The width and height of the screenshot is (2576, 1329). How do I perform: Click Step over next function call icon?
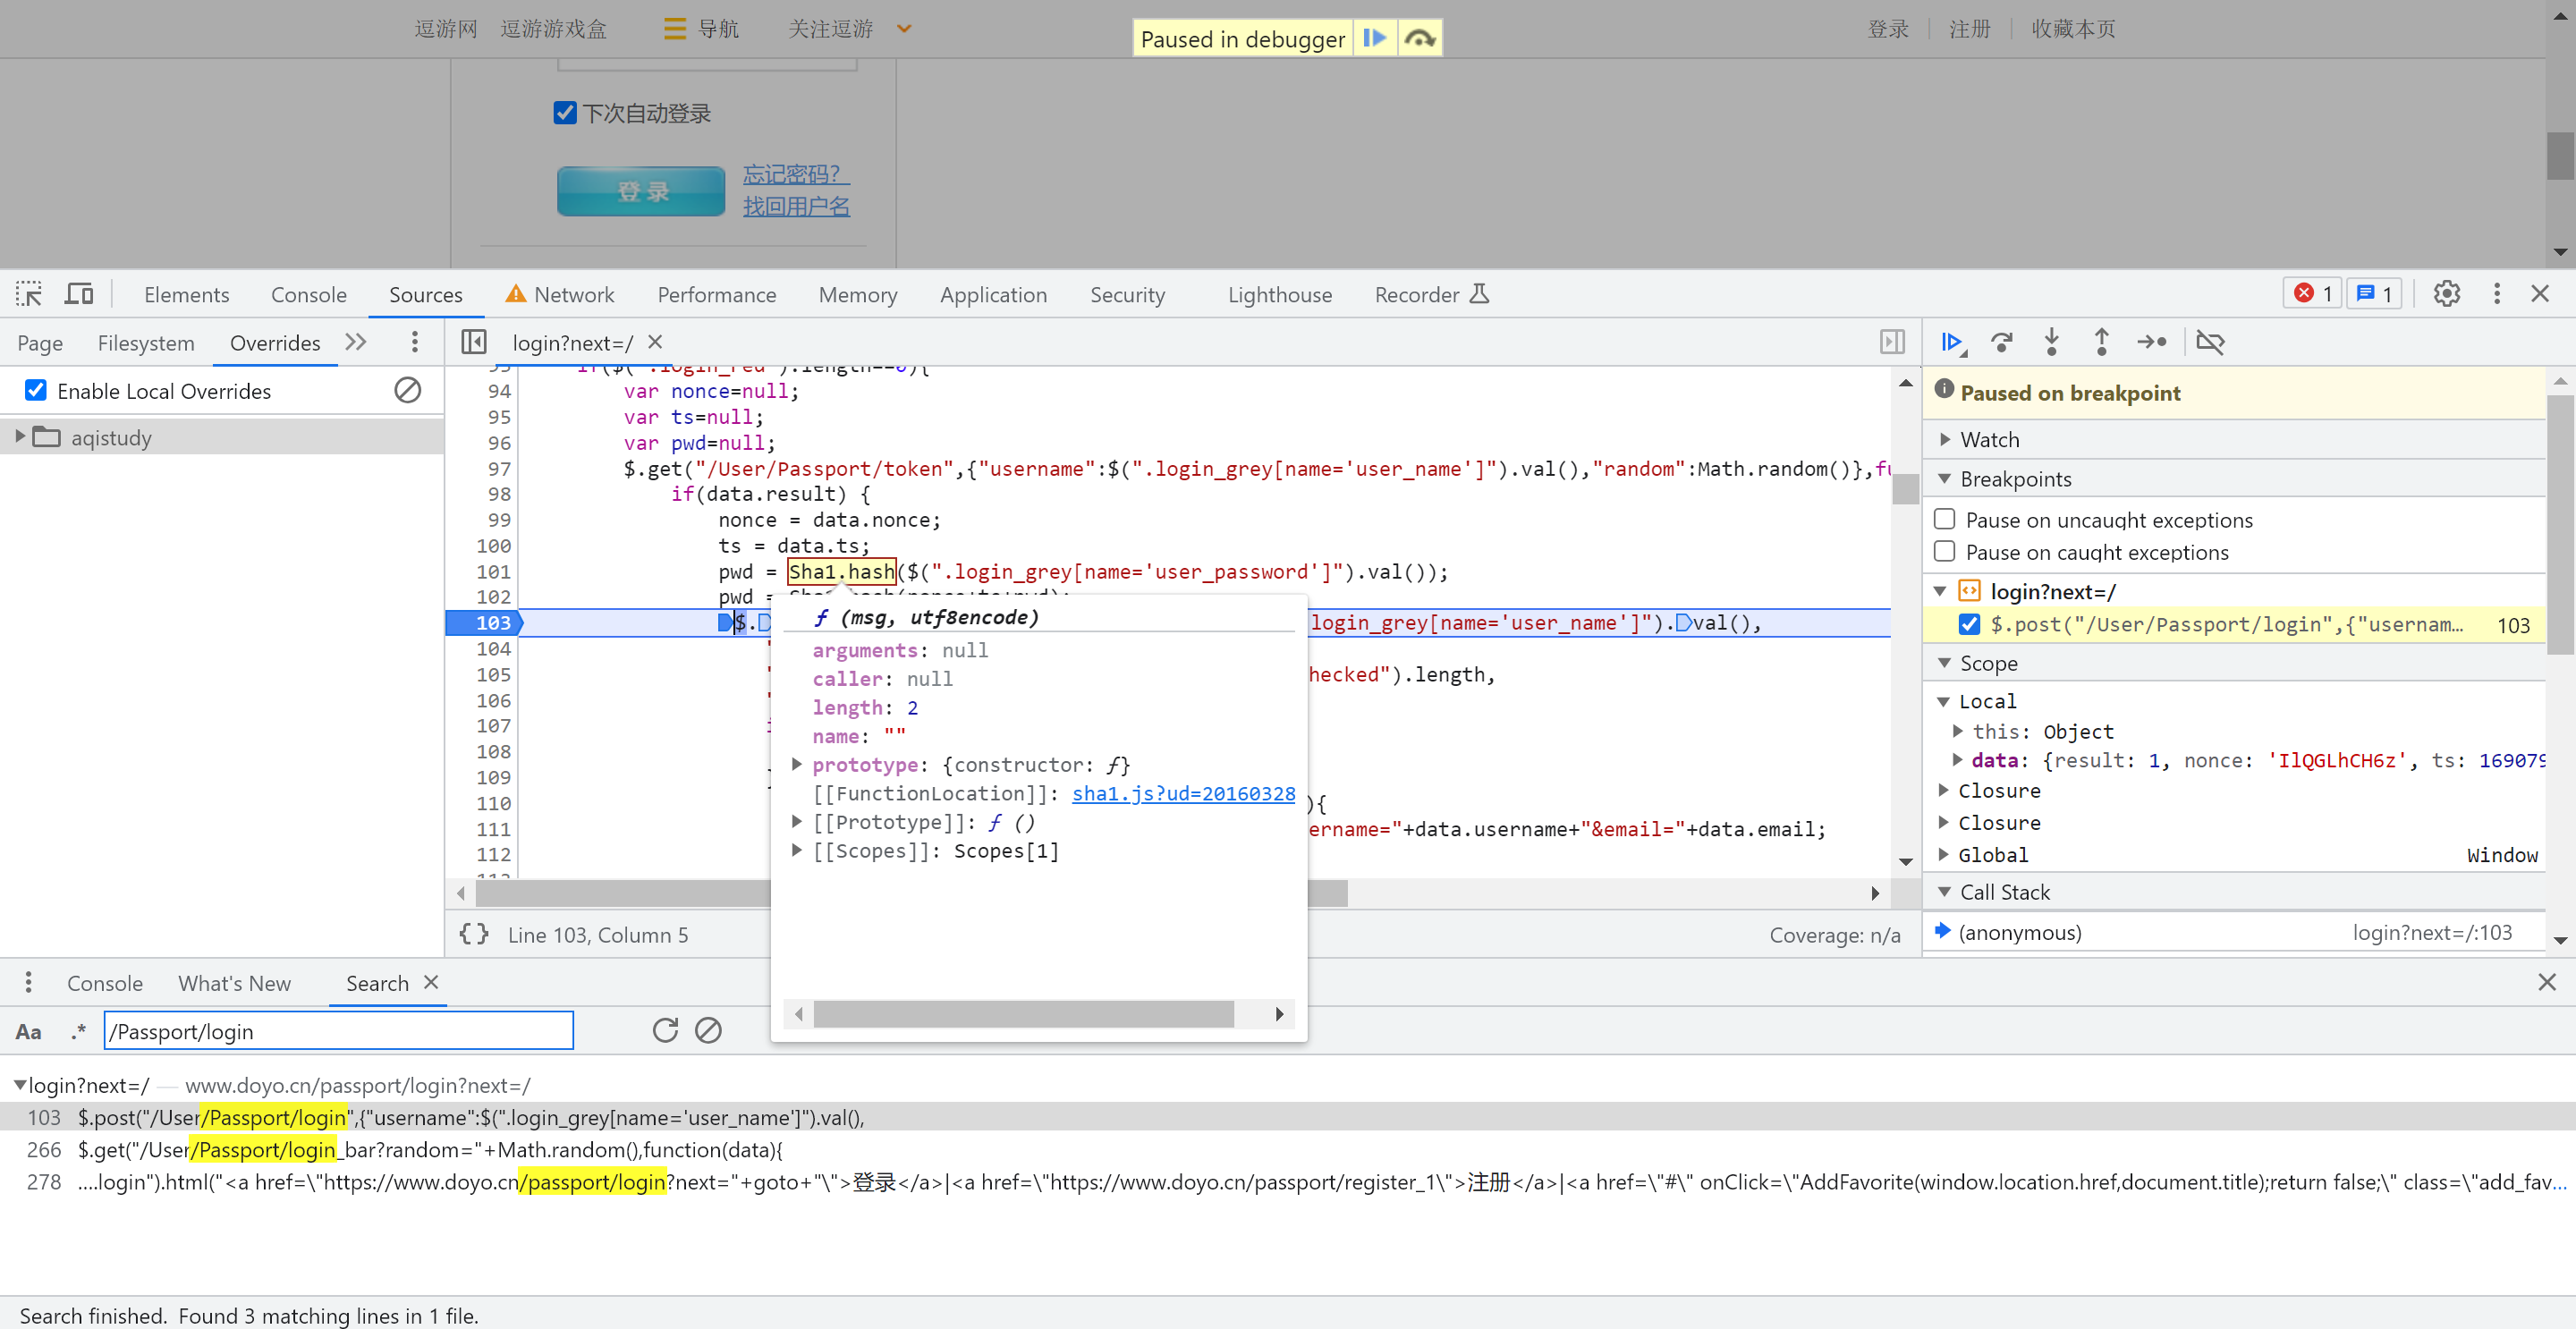(2001, 342)
